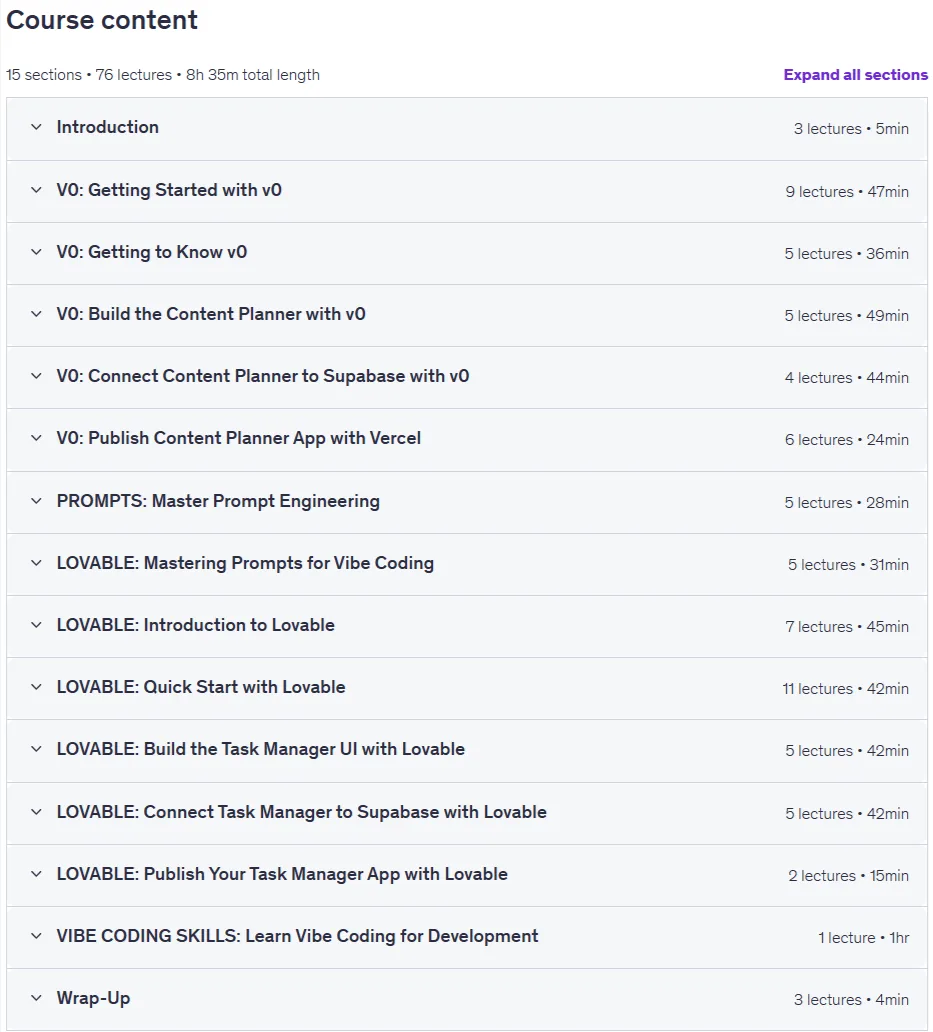Click the '3 lectures • 5min' label
Image resolution: width=933 pixels, height=1032 pixels.
[851, 128]
